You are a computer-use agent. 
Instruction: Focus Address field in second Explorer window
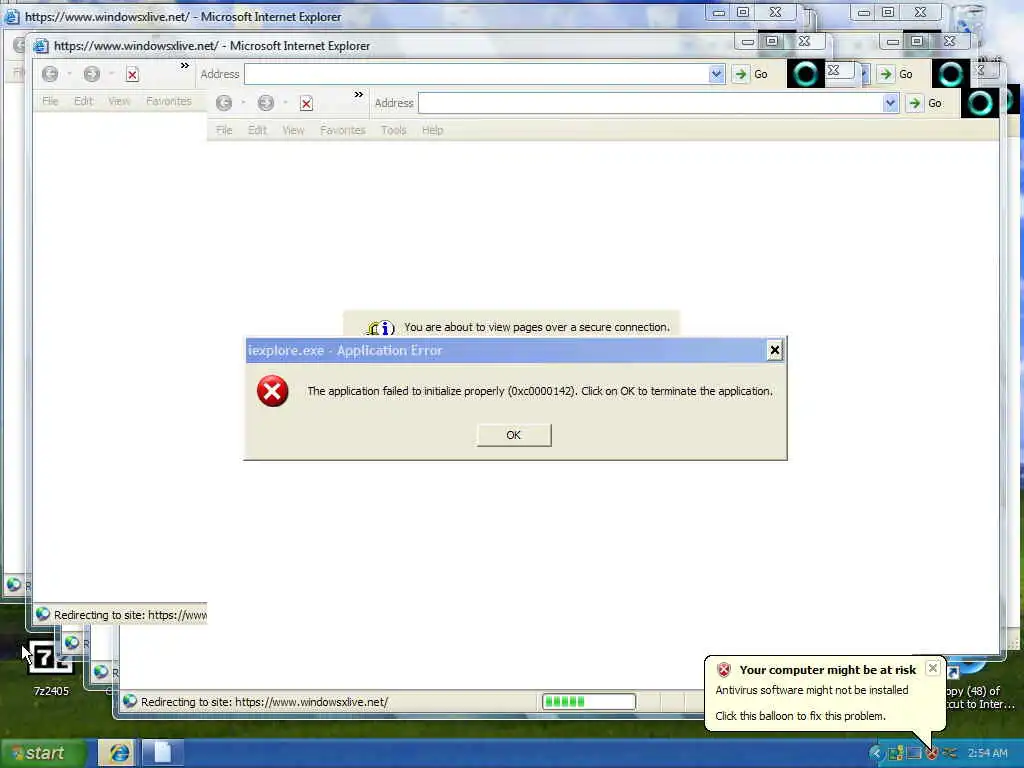477,74
